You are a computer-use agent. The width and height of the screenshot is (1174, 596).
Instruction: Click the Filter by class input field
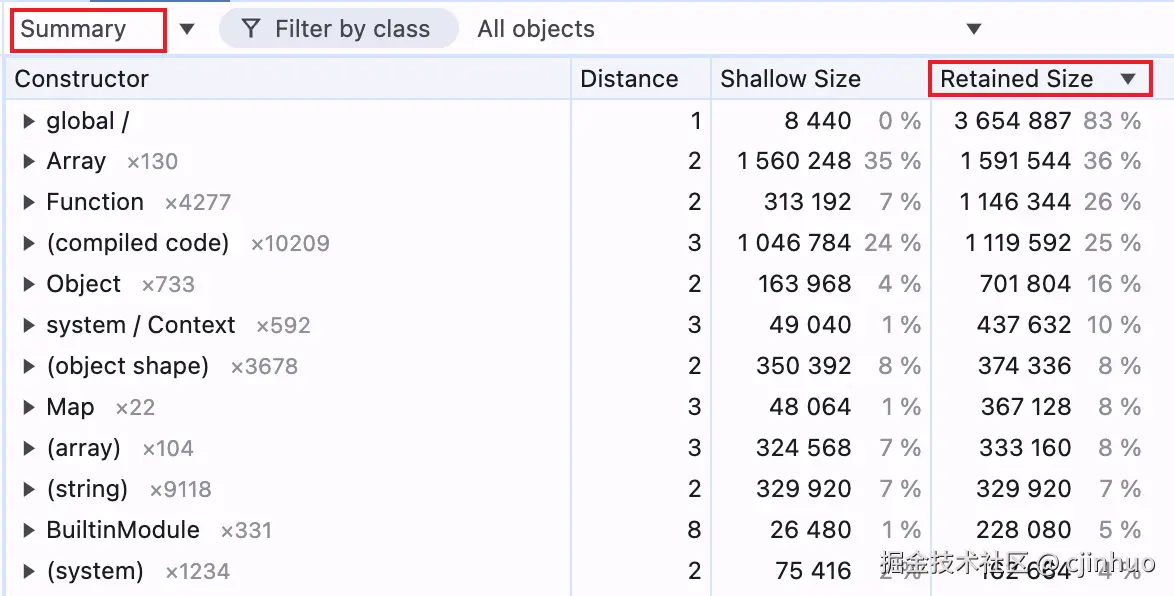click(352, 29)
